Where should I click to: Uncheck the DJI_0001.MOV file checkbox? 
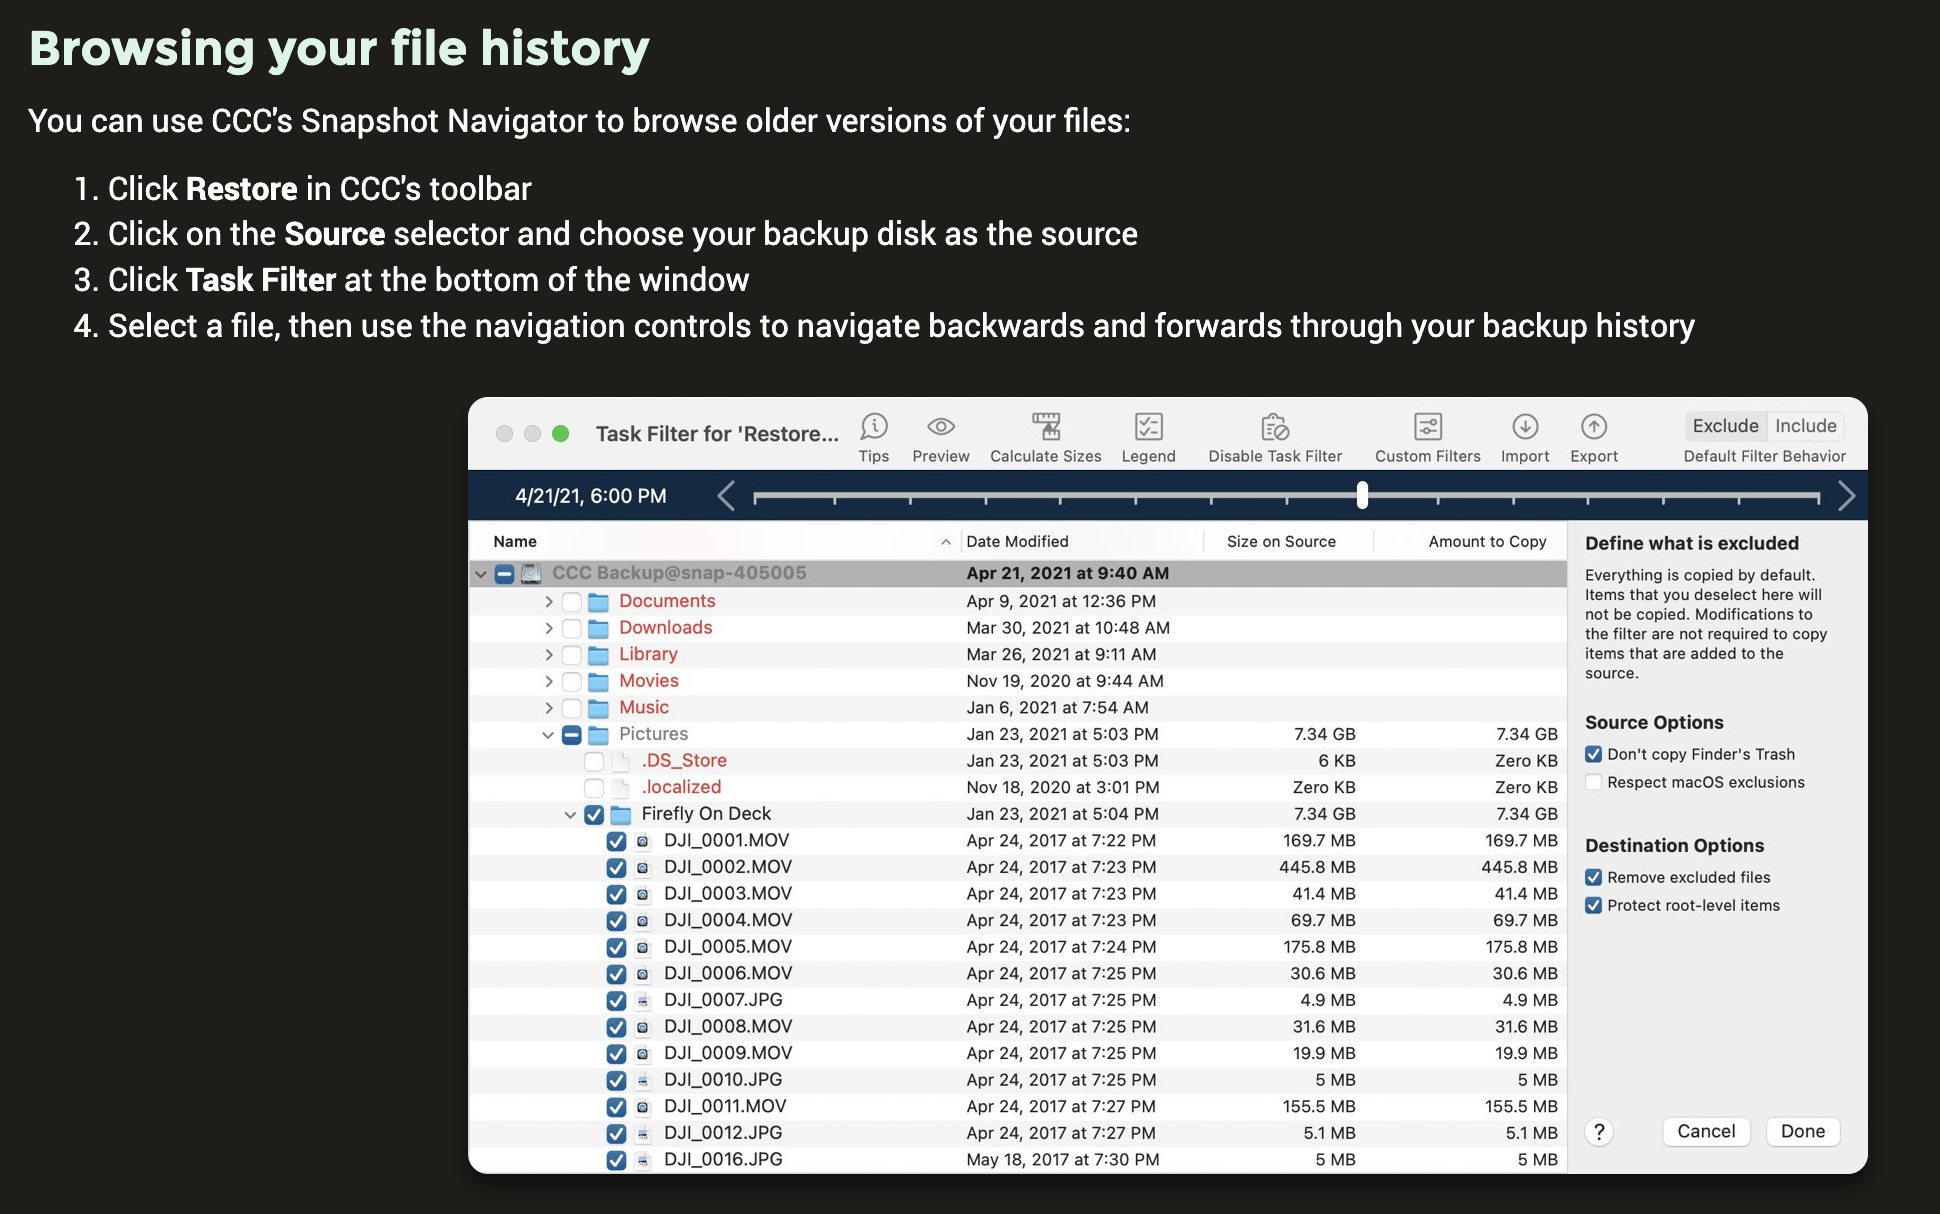(616, 841)
